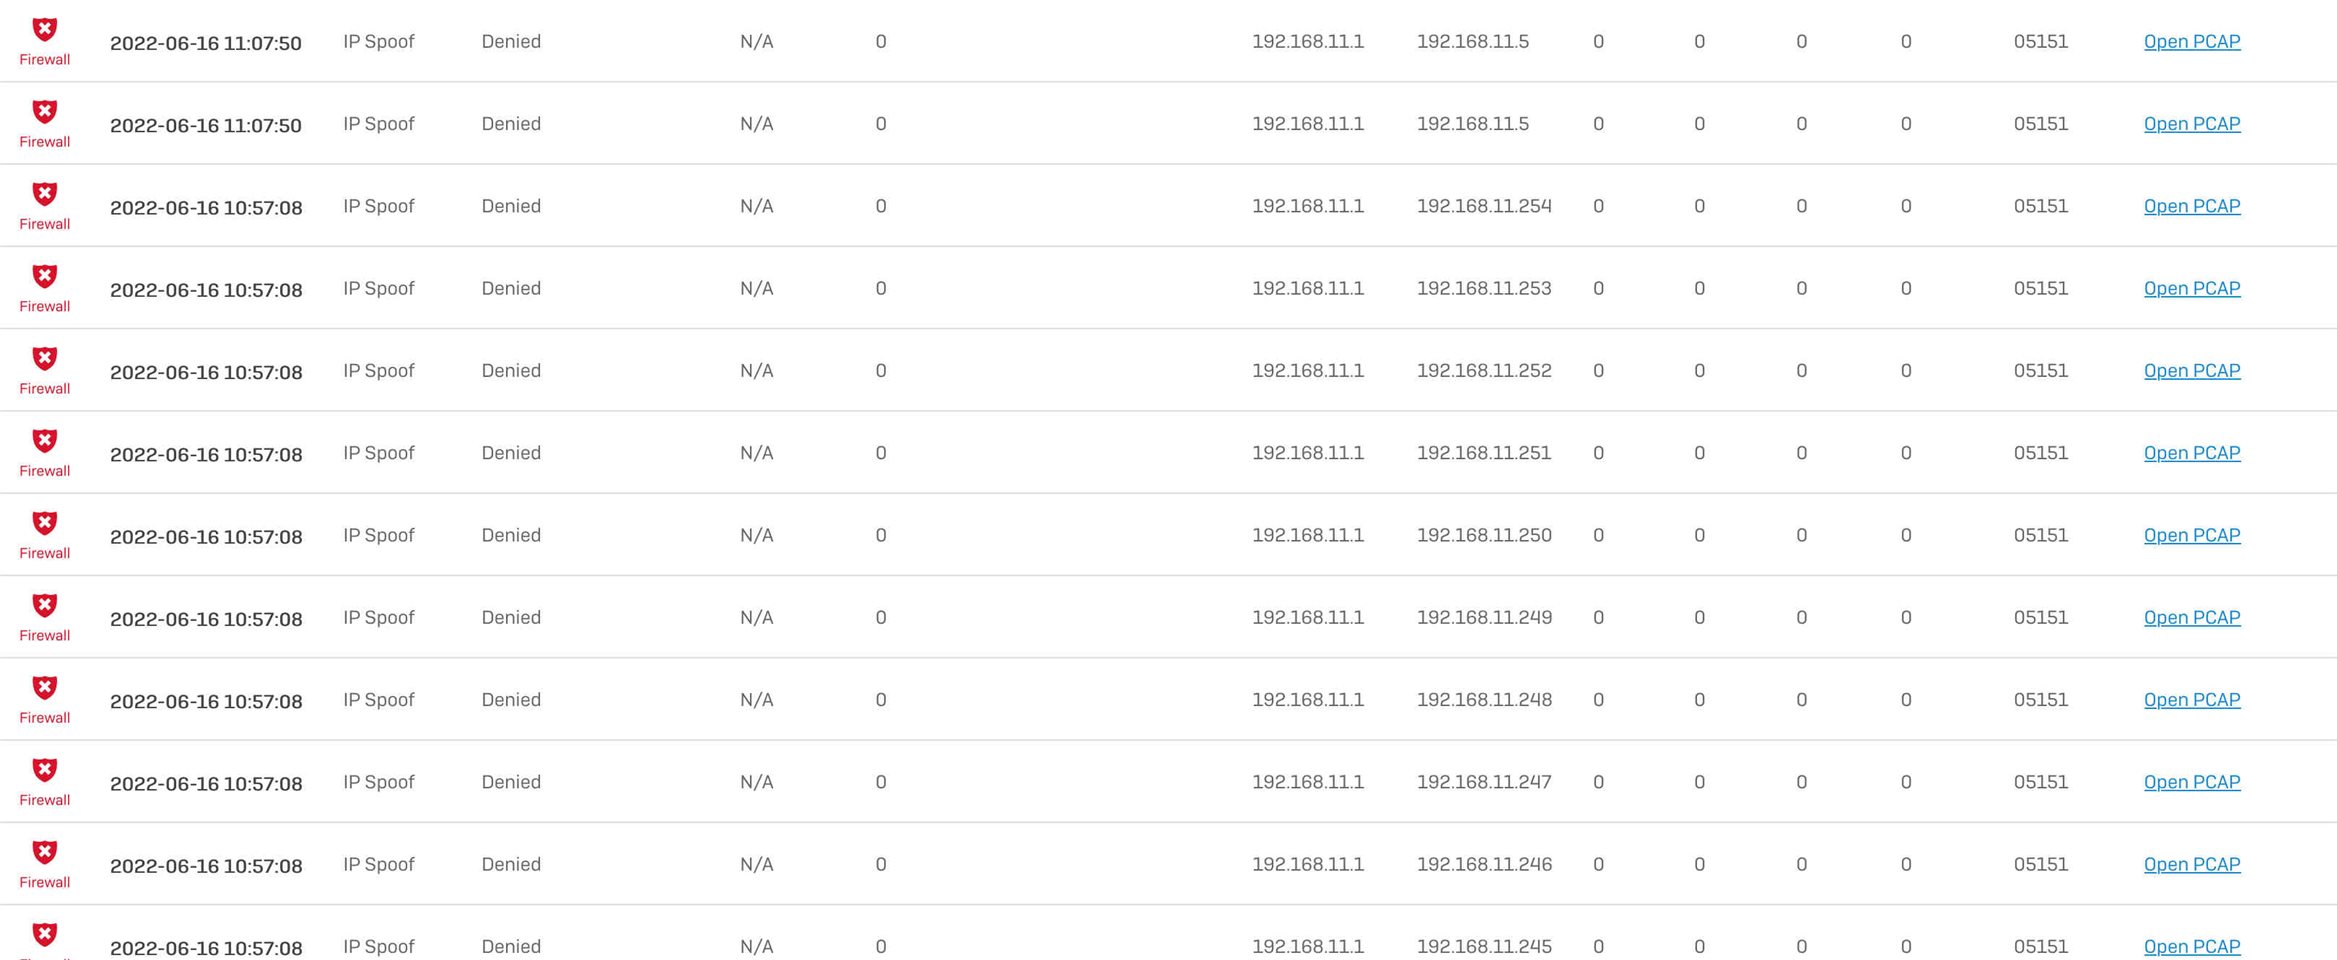Click Firewall shield icon for 192.168.11.251 row
2337x960 pixels.
coord(45,441)
